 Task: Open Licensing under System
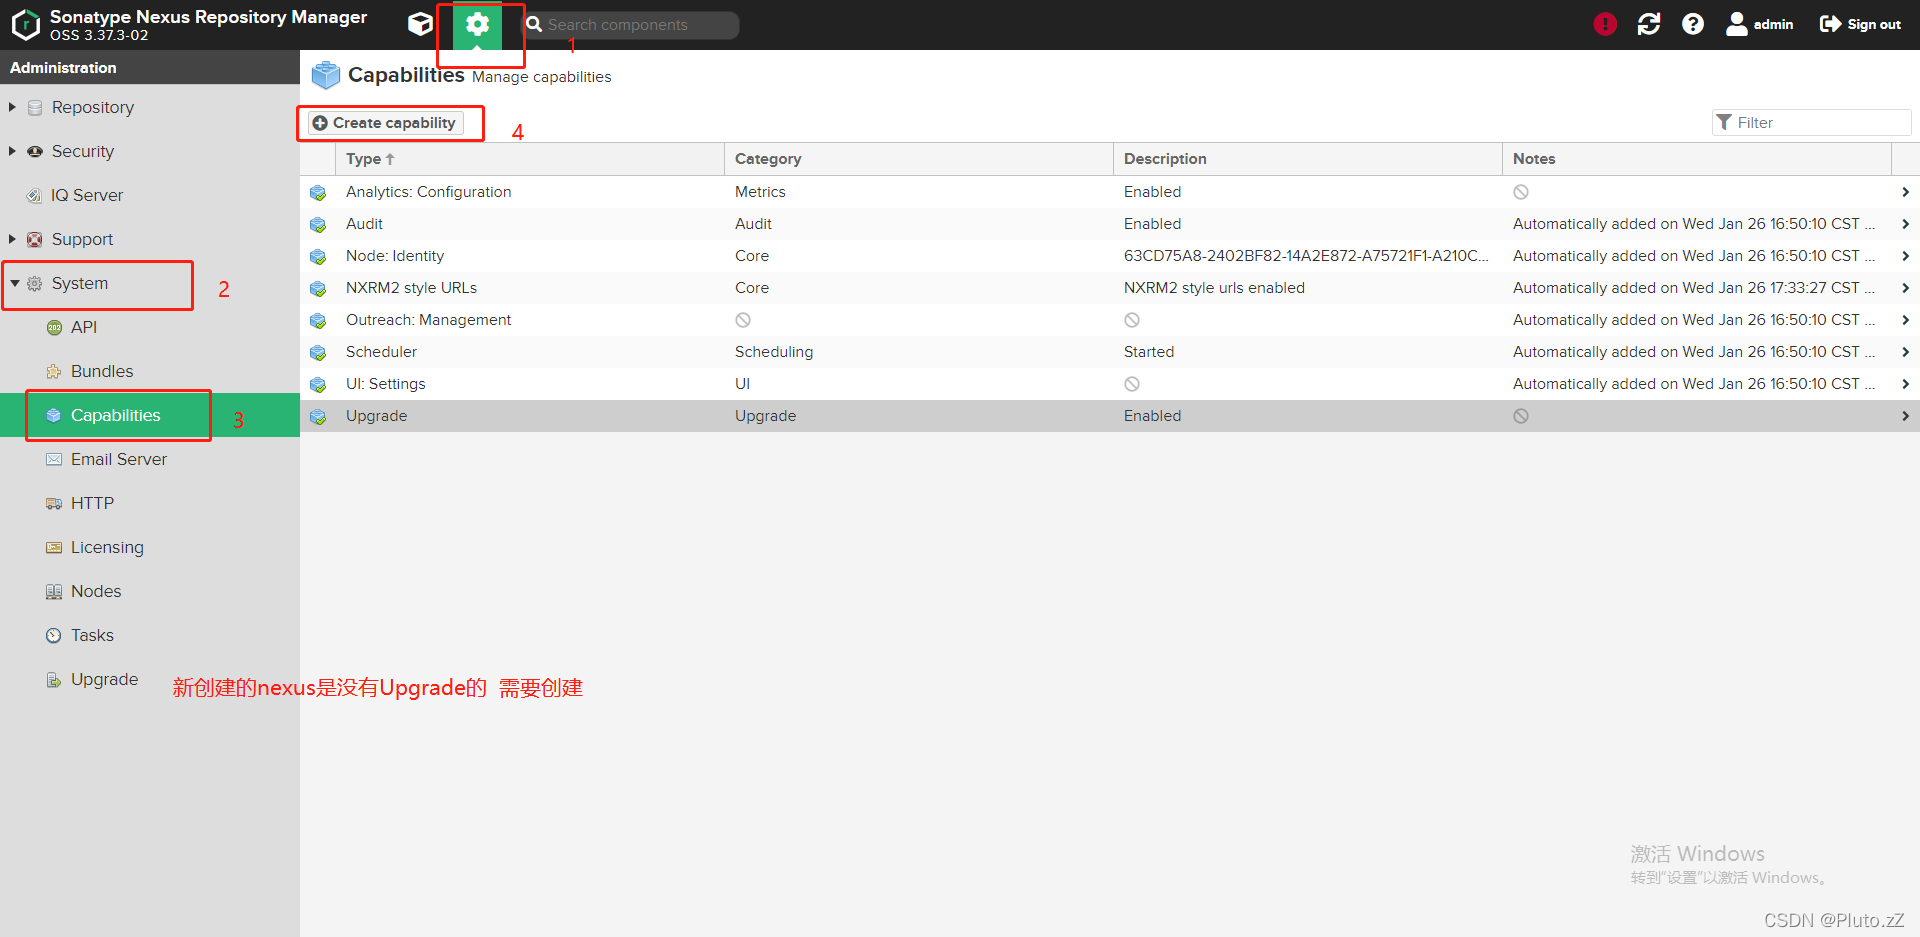[107, 547]
